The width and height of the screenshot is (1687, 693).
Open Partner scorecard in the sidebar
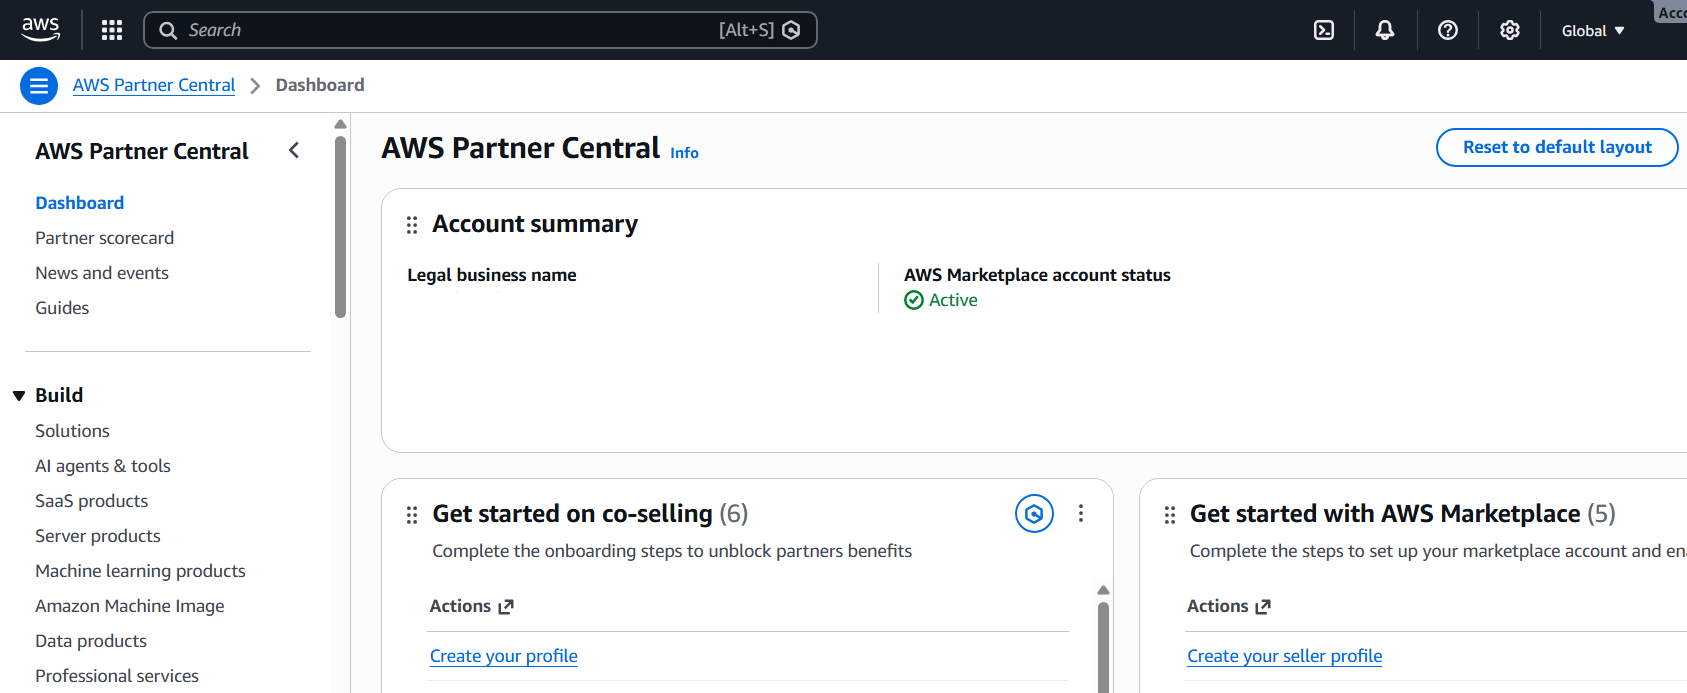coord(104,238)
